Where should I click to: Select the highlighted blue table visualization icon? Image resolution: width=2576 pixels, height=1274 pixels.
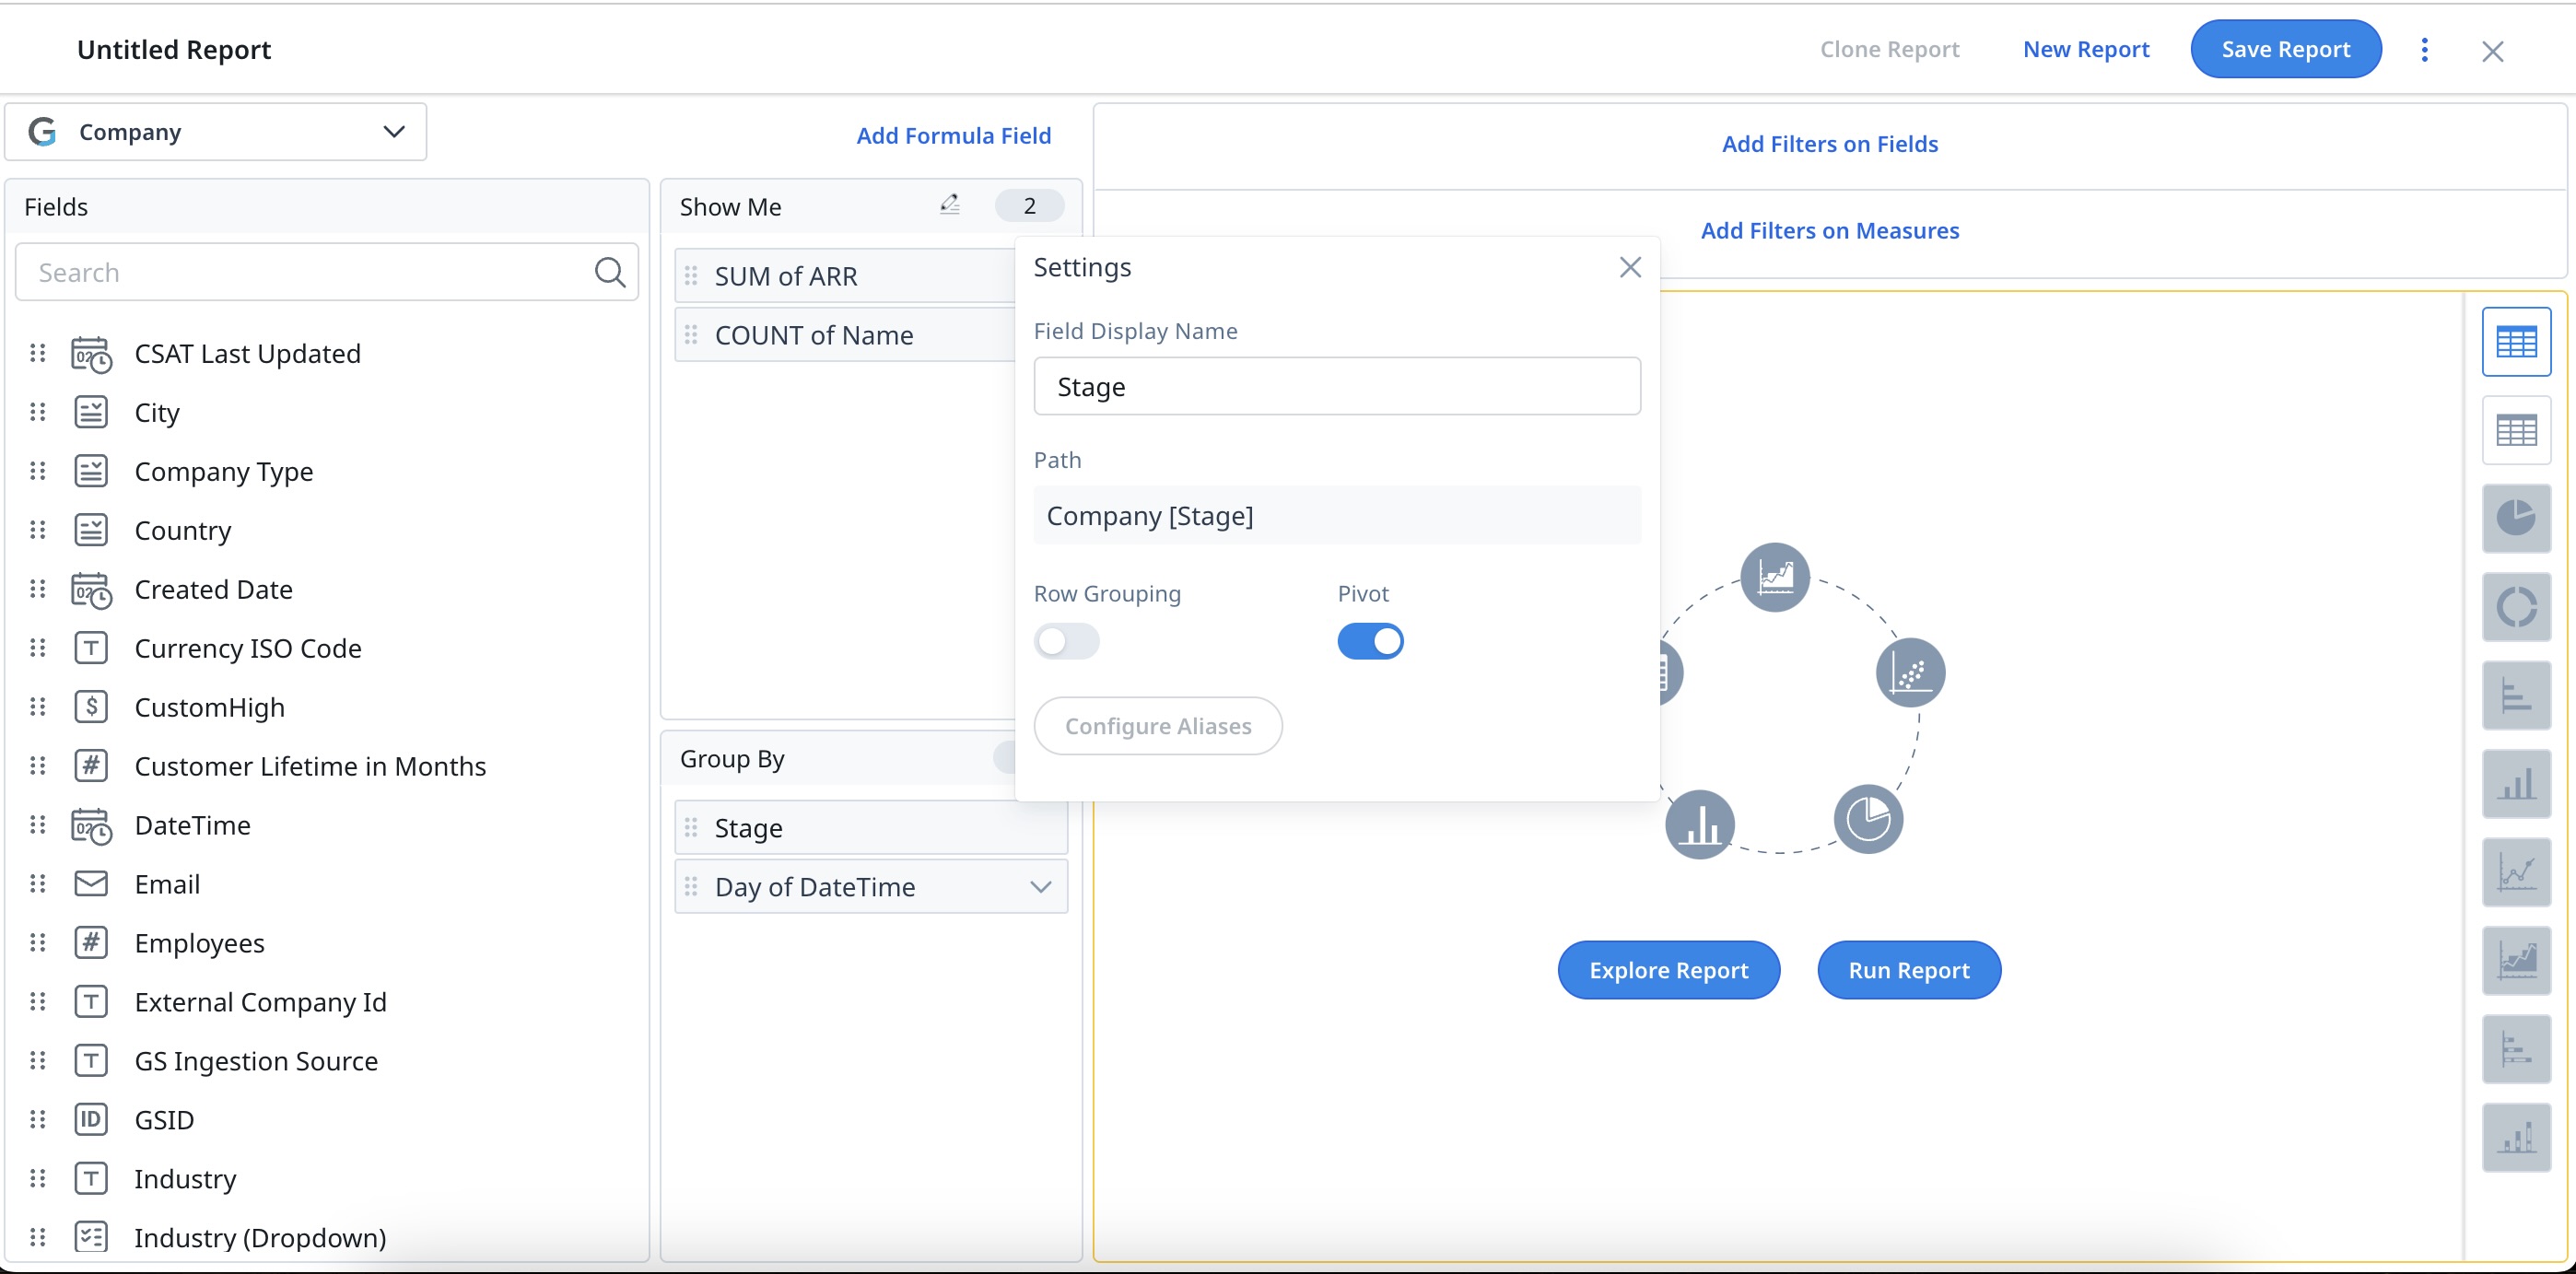pyautogui.click(x=2516, y=342)
